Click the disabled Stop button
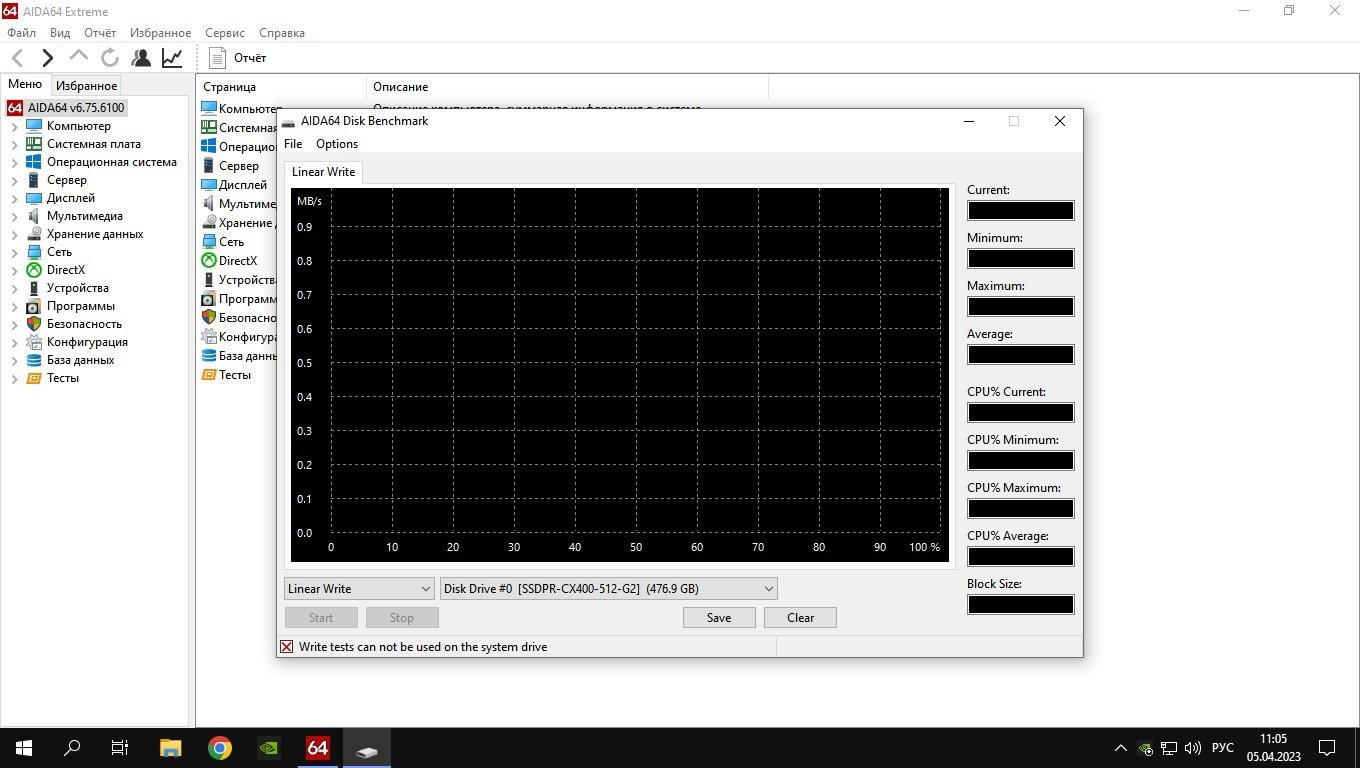This screenshot has width=1360, height=768. click(402, 618)
